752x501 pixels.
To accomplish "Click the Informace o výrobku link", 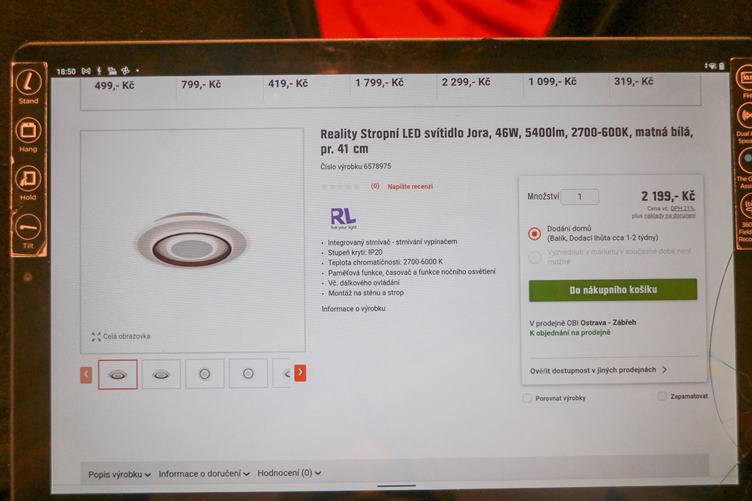I will 353,309.
